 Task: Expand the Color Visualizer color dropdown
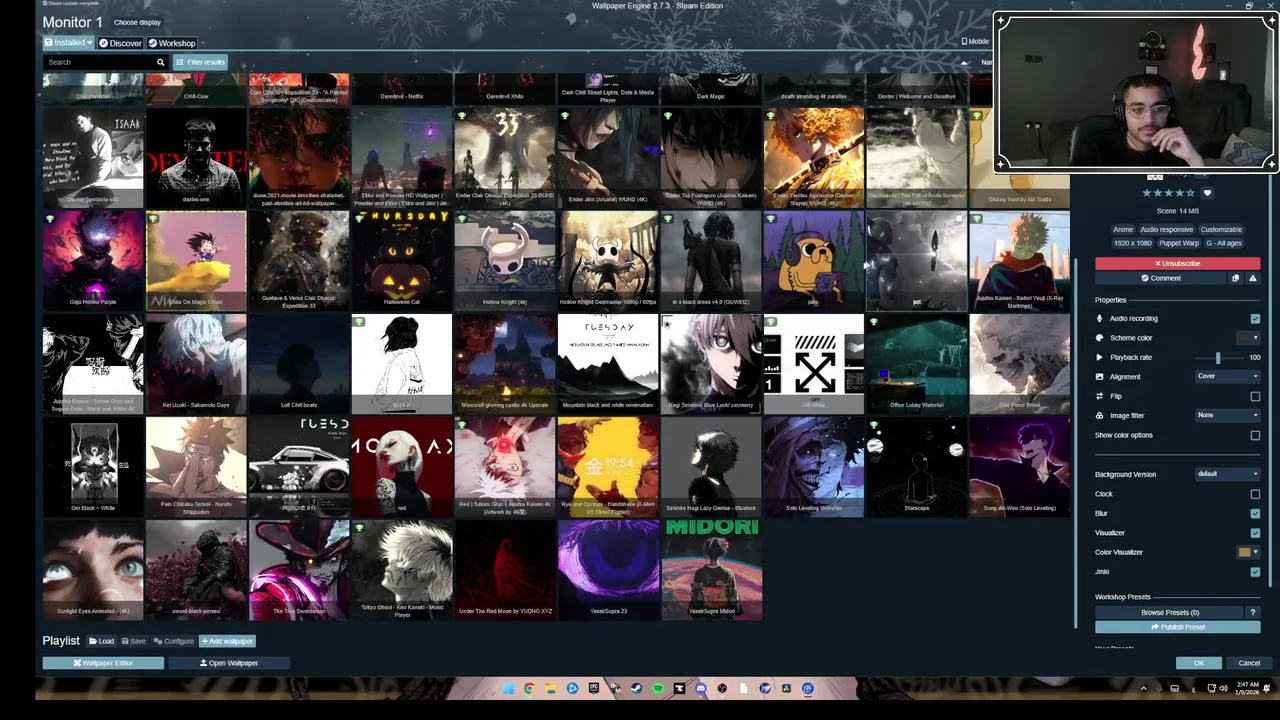coord(1256,552)
